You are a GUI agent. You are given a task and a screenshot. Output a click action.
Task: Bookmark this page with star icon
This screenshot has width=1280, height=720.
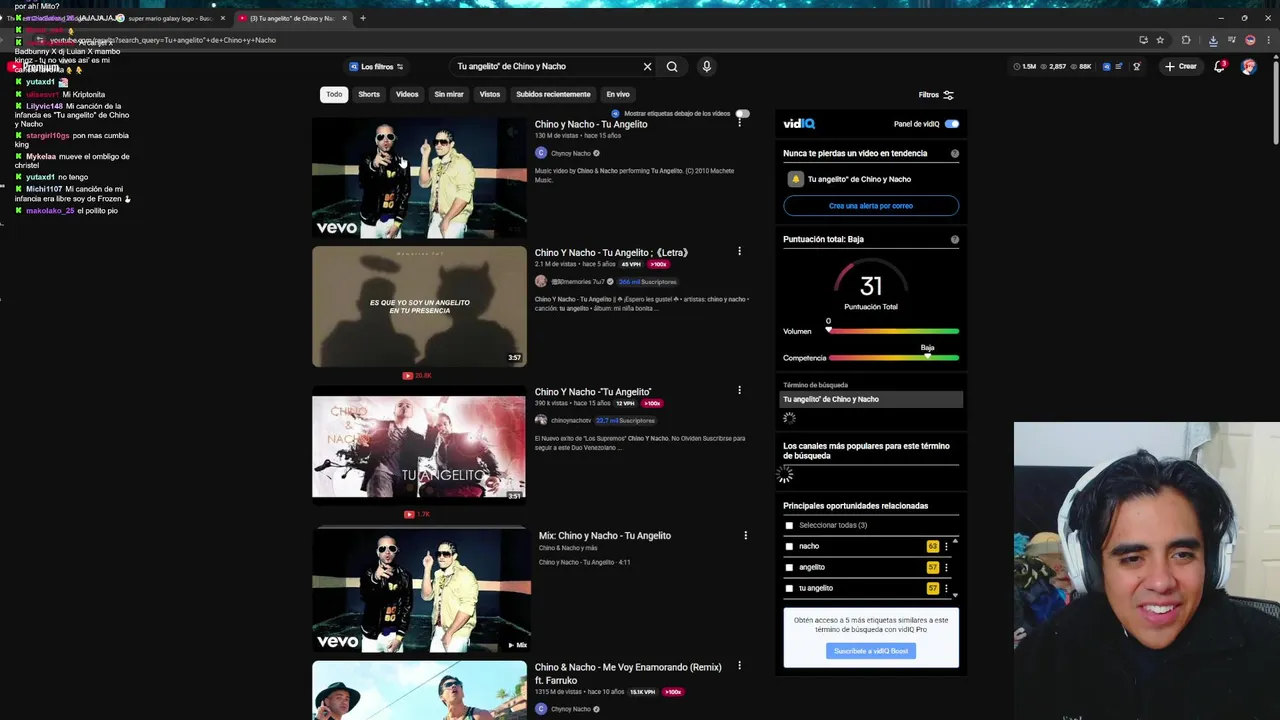pos(1160,40)
